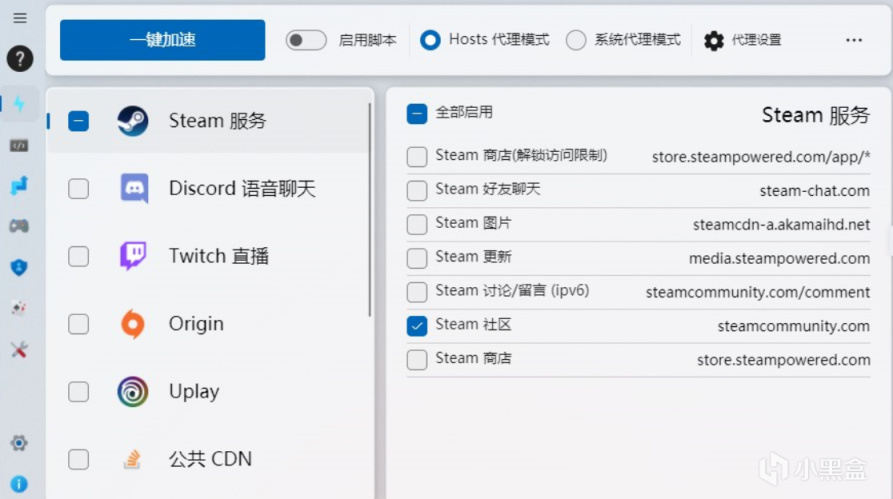Viewport: 893px width, 499px height.
Task: Select the lightning bolt acceleration icon
Action: (19, 104)
